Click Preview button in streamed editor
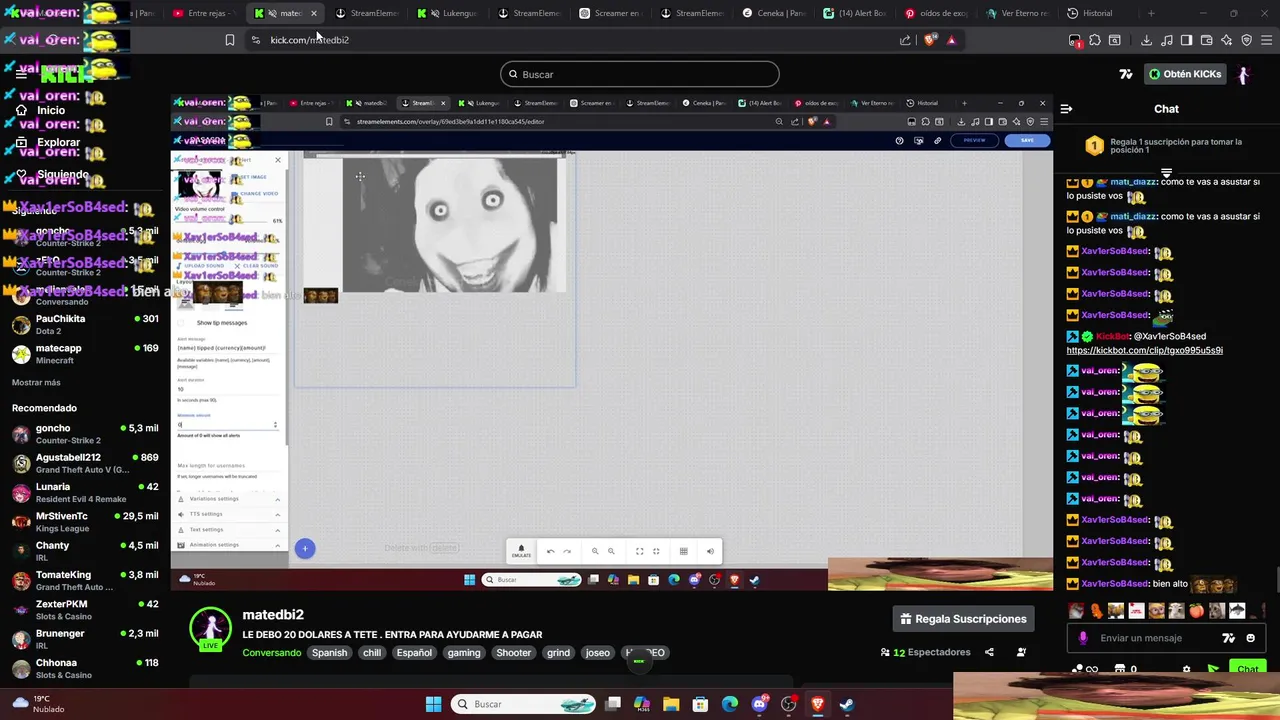This screenshot has width=1280, height=720. click(974, 140)
